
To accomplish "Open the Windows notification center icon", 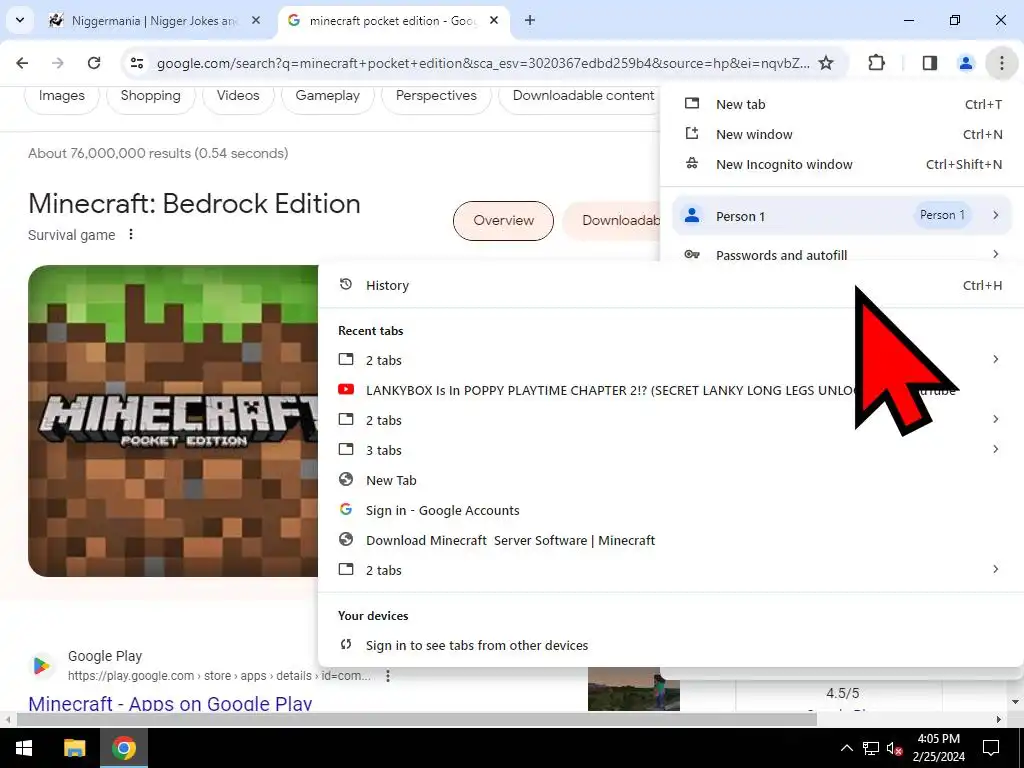I will [991, 748].
